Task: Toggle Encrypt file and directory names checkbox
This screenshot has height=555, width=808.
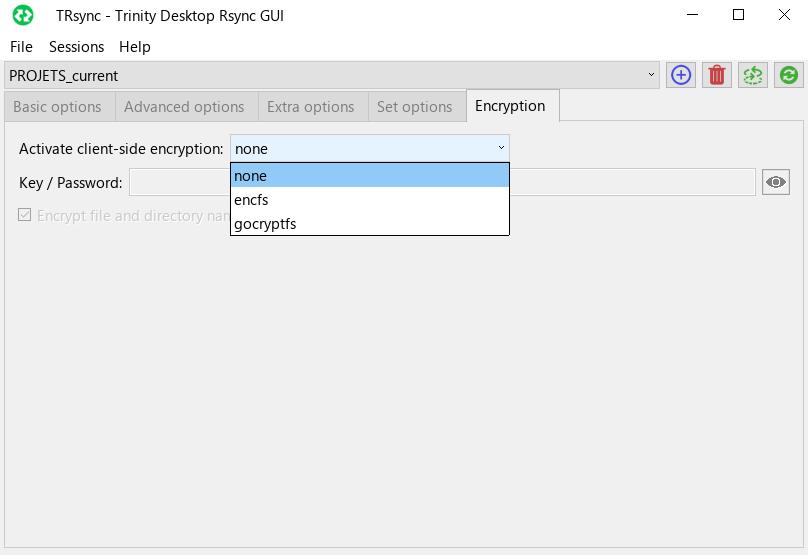Action: [x=24, y=215]
